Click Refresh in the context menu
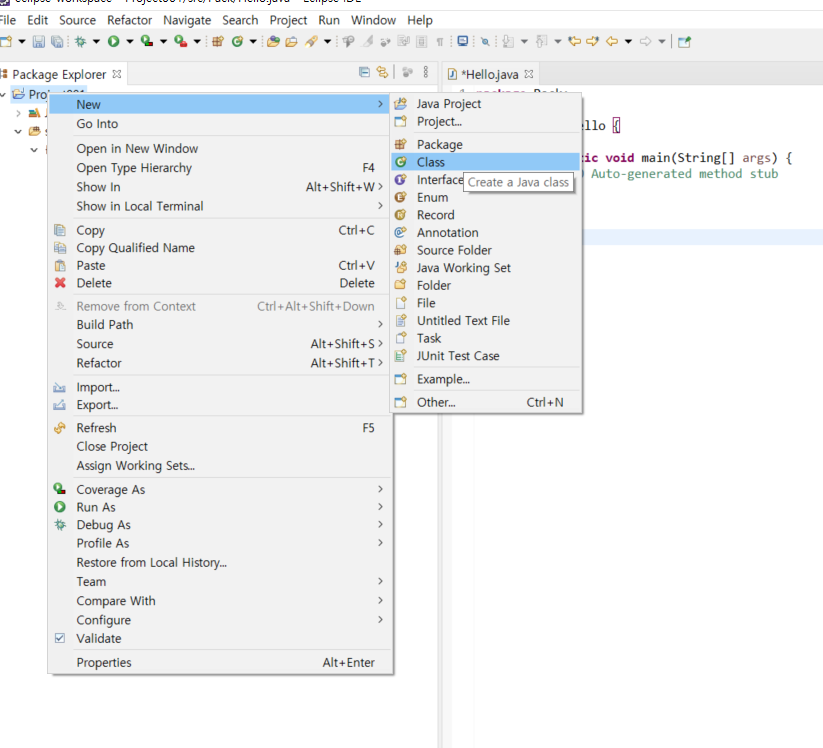Viewport: 823px width, 748px height. click(x=220, y=428)
